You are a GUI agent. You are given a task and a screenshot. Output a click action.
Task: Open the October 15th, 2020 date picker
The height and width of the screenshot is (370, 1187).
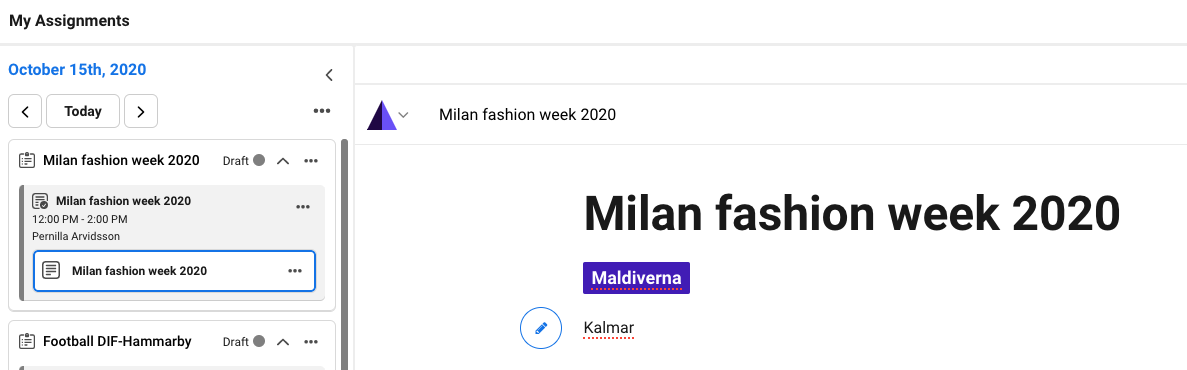click(x=77, y=70)
